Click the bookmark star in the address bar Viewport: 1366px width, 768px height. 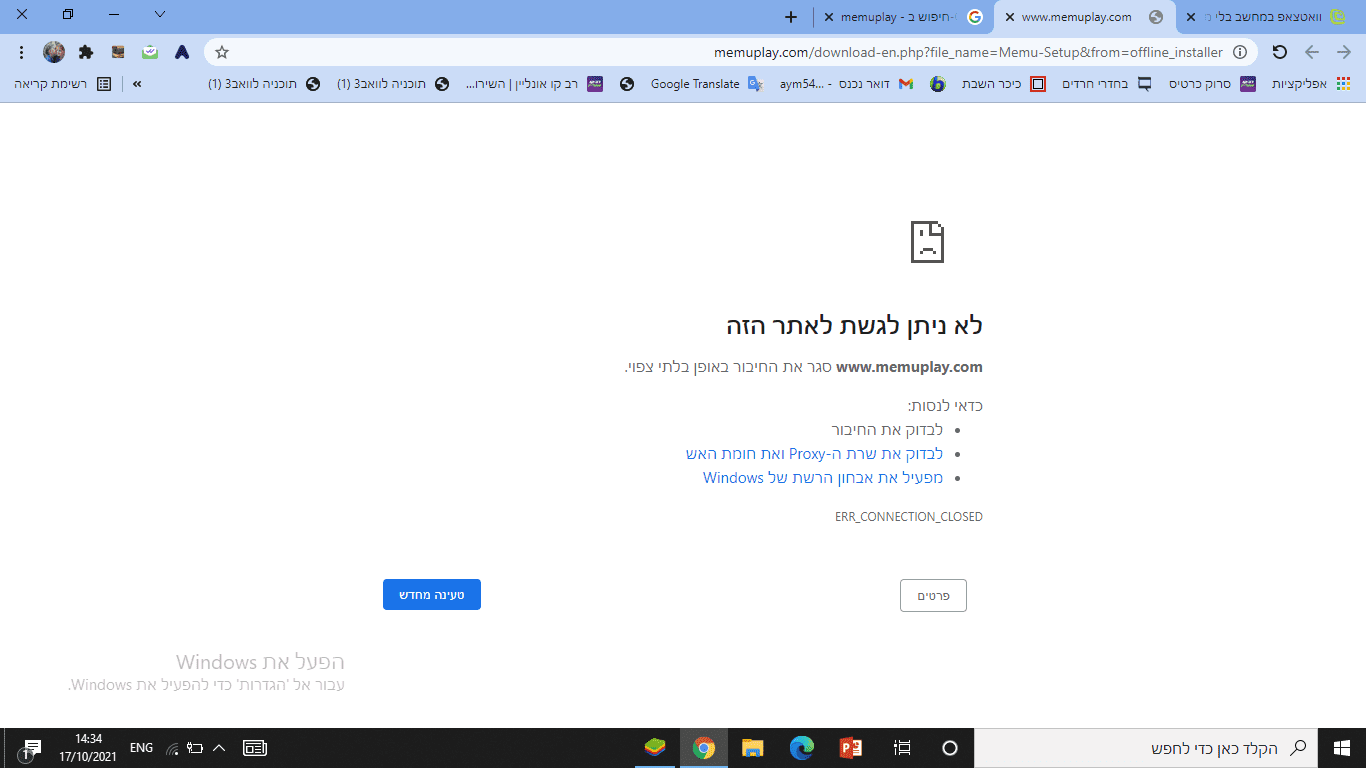point(222,52)
